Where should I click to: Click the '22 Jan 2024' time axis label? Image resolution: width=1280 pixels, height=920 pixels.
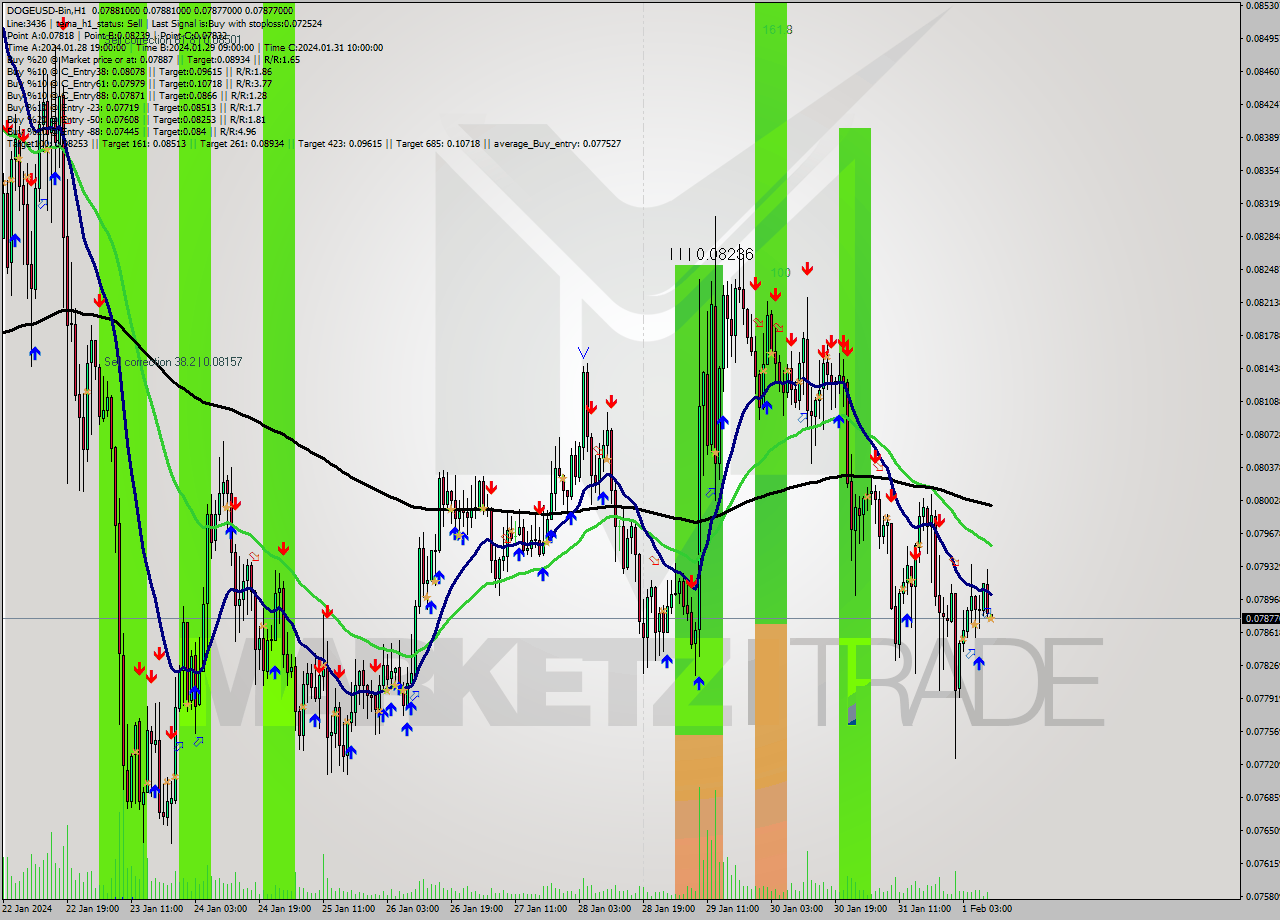tap(27, 909)
